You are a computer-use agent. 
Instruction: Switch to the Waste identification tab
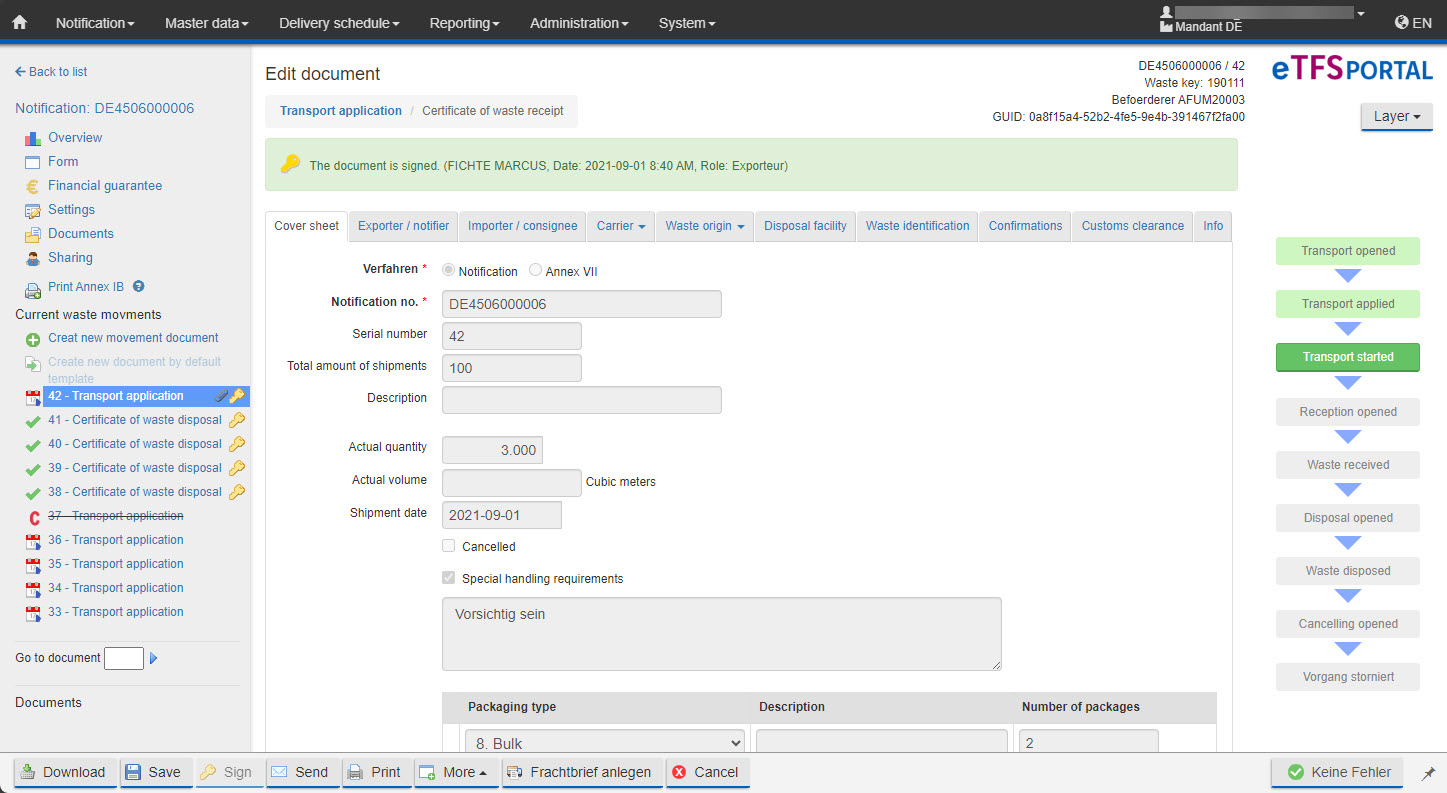point(917,226)
